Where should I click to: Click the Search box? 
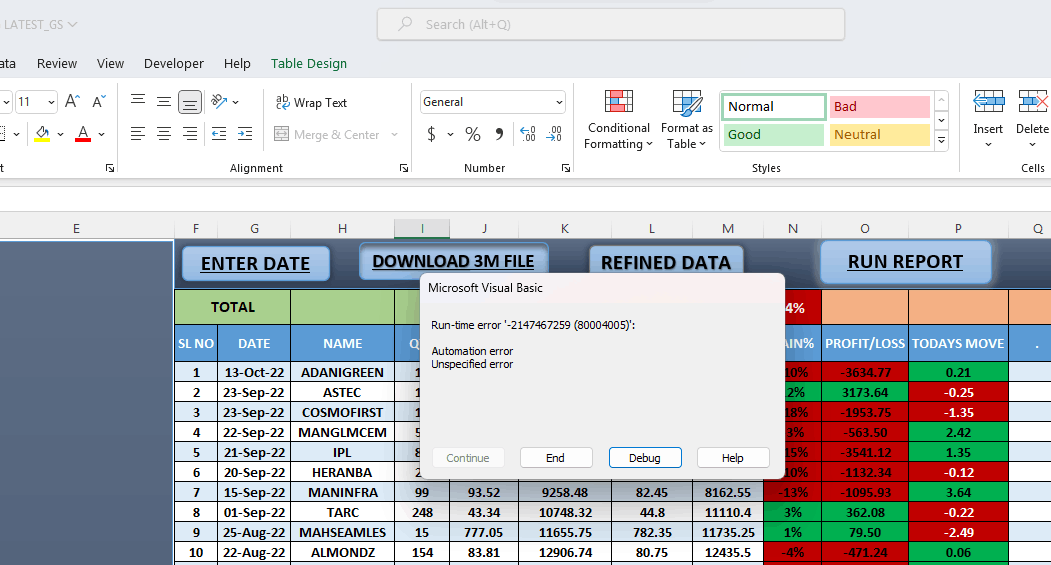tap(611, 24)
